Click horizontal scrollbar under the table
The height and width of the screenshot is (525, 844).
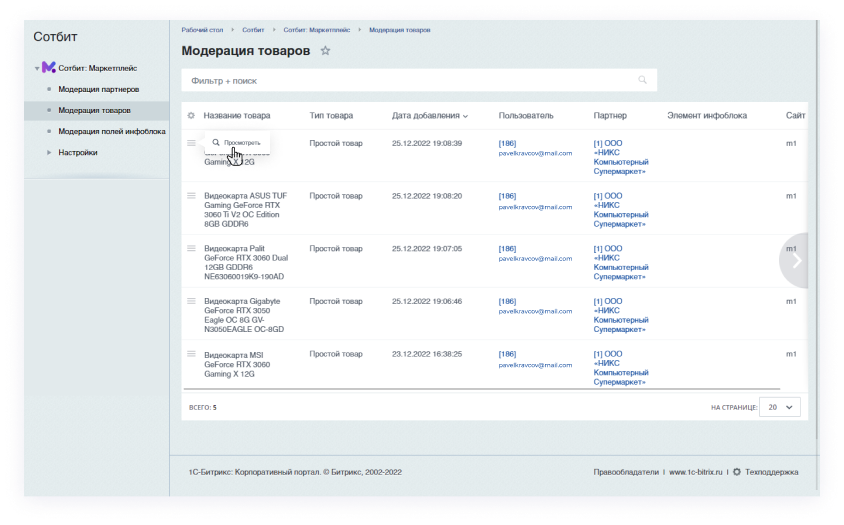(482, 388)
